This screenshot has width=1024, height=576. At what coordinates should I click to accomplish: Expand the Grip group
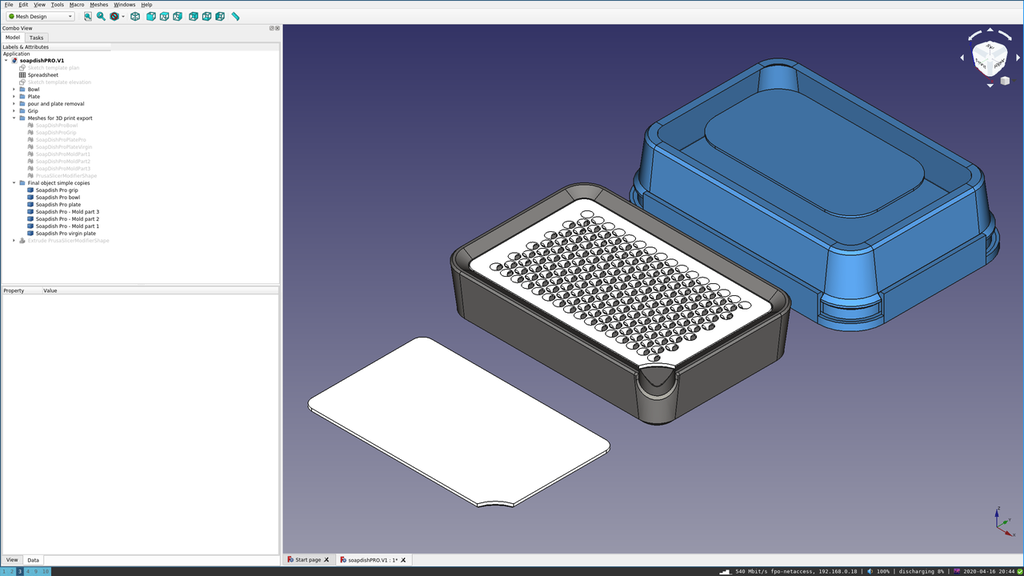(x=14, y=111)
